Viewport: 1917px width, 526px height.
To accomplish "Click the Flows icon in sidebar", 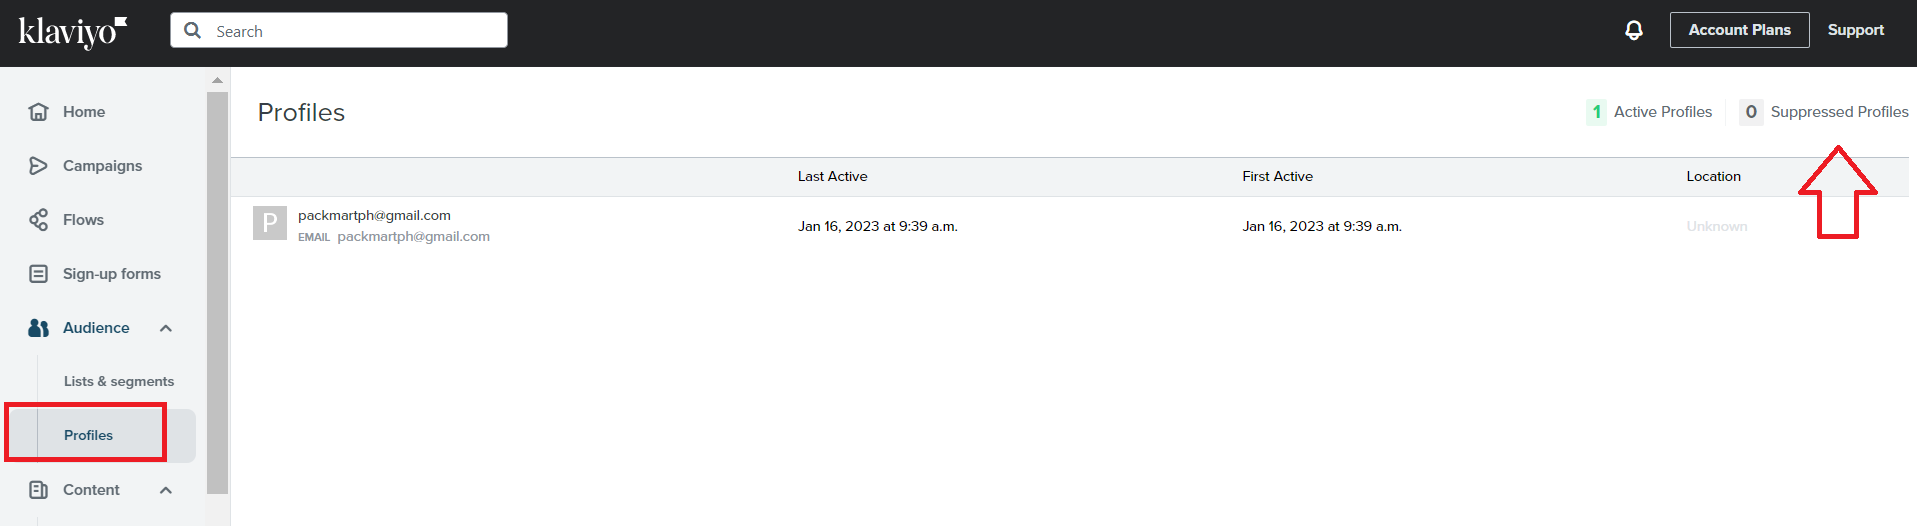I will [x=38, y=220].
